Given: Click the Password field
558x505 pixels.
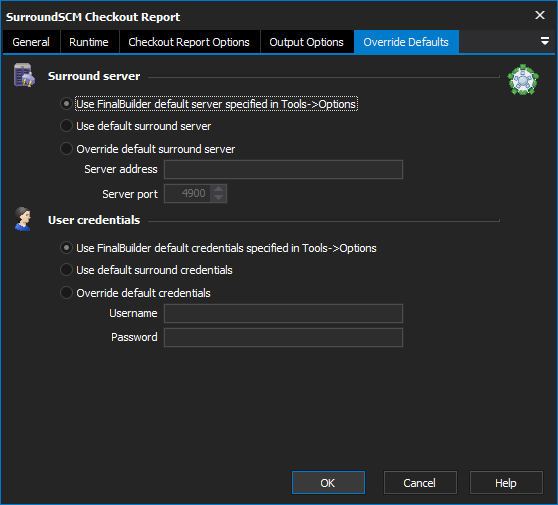Looking at the screenshot, I should [x=283, y=337].
